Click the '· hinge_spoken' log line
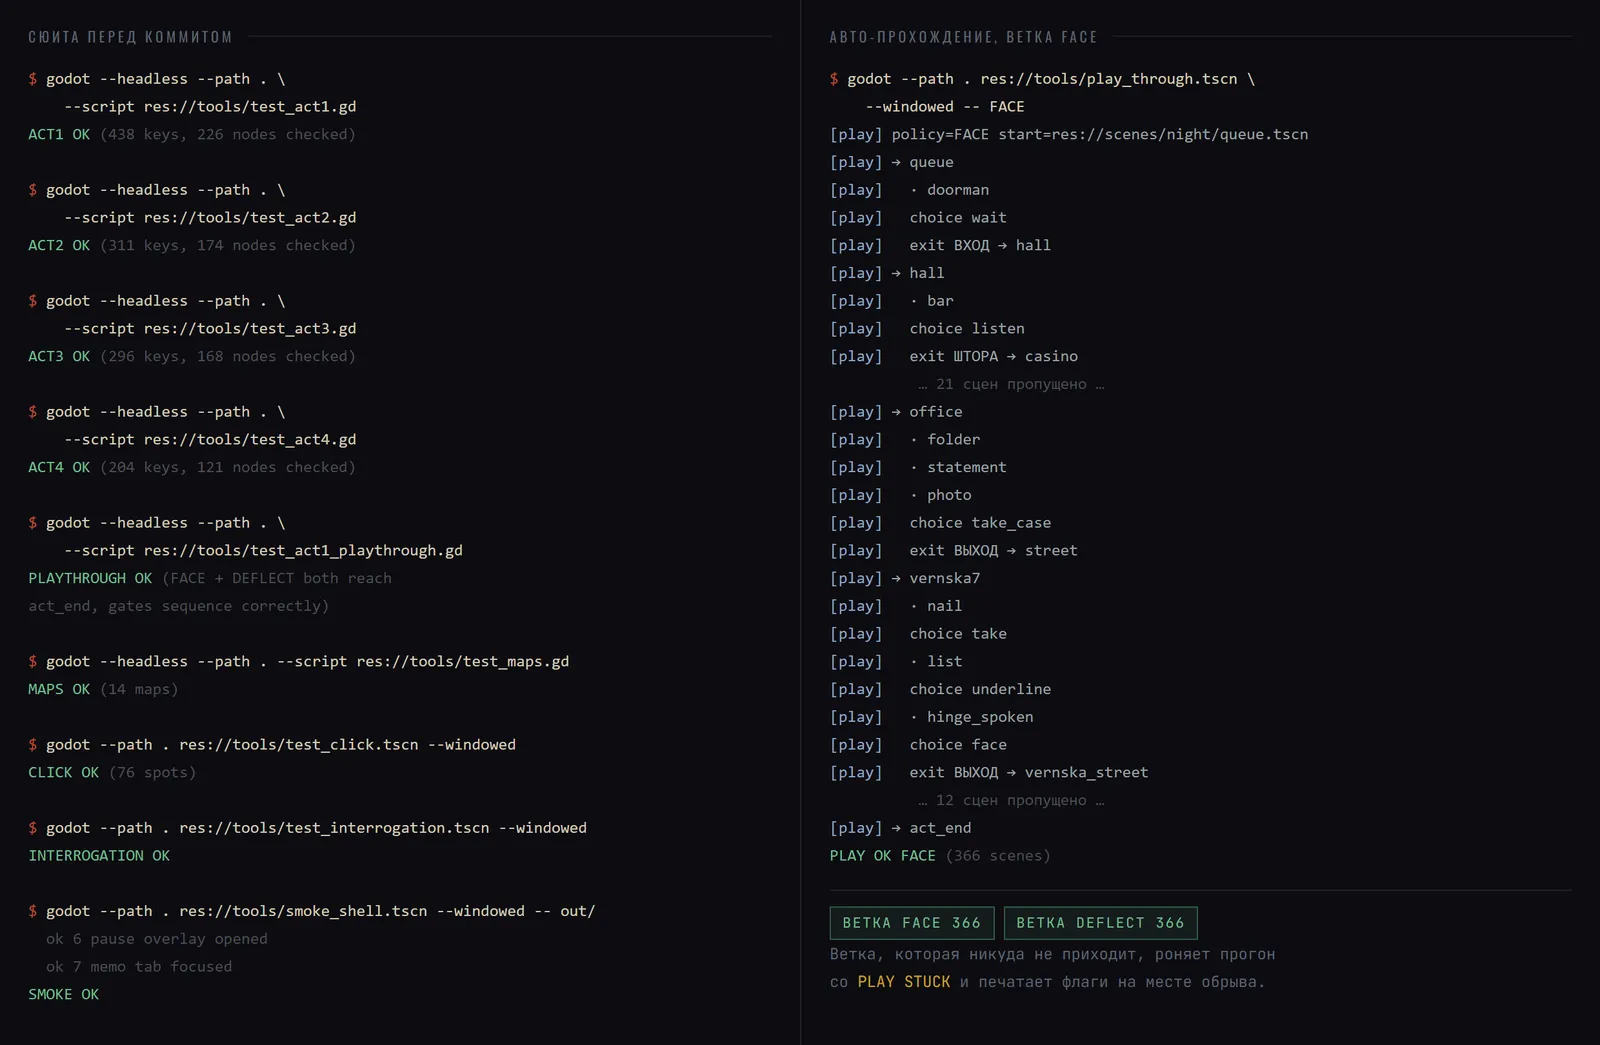 (932, 717)
